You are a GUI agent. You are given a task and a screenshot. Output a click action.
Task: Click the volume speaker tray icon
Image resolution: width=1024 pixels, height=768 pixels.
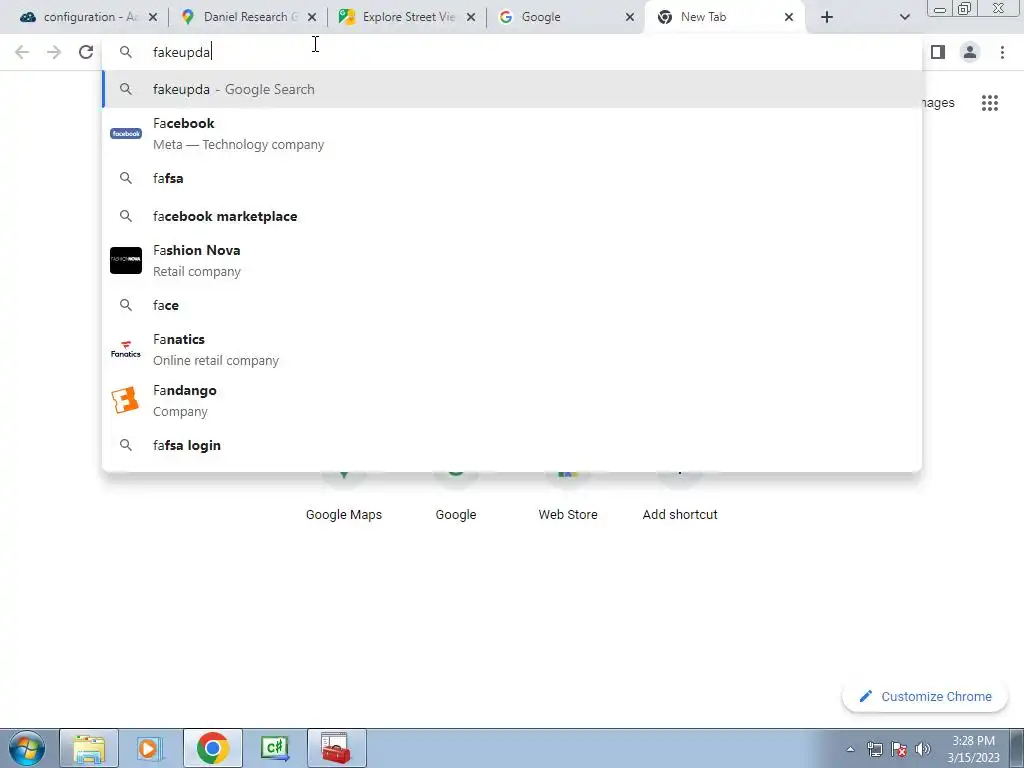point(923,749)
